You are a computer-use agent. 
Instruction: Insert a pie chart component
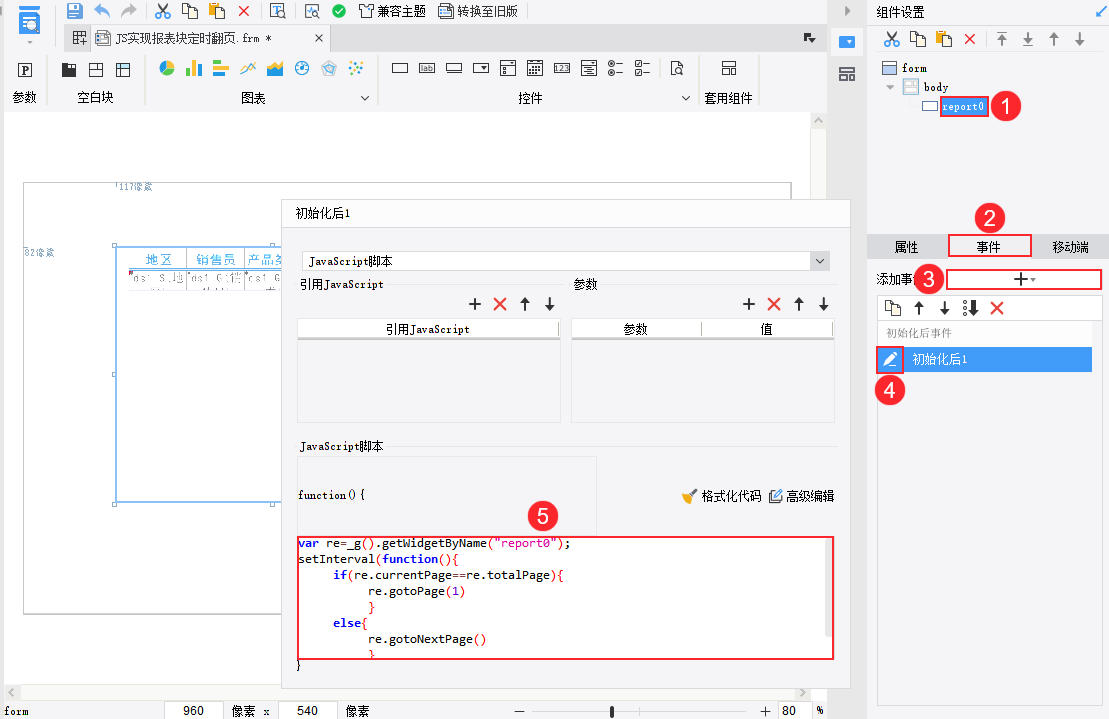tap(167, 68)
